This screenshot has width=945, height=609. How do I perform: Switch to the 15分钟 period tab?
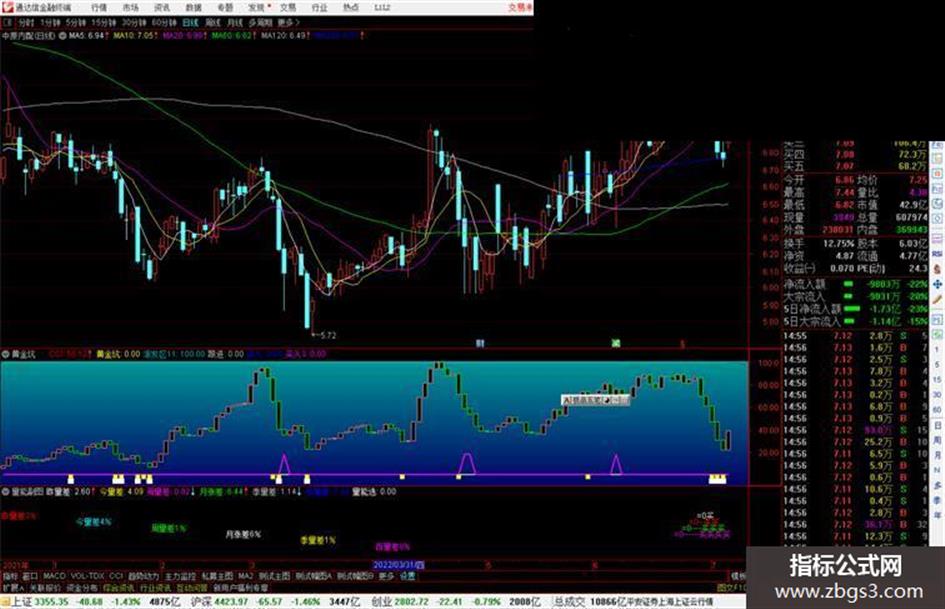[104, 22]
